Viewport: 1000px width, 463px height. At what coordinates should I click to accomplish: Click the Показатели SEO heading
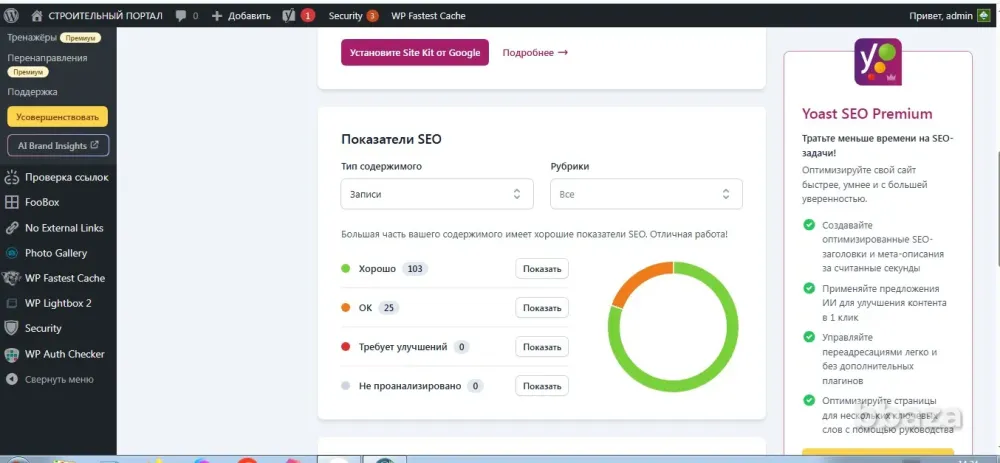pos(391,139)
